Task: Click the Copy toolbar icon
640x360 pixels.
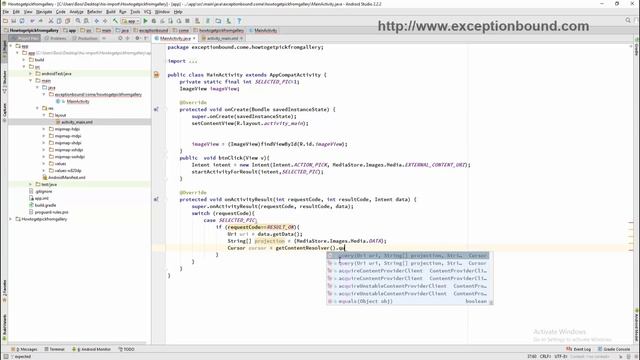Action: click(x=59, y=21)
